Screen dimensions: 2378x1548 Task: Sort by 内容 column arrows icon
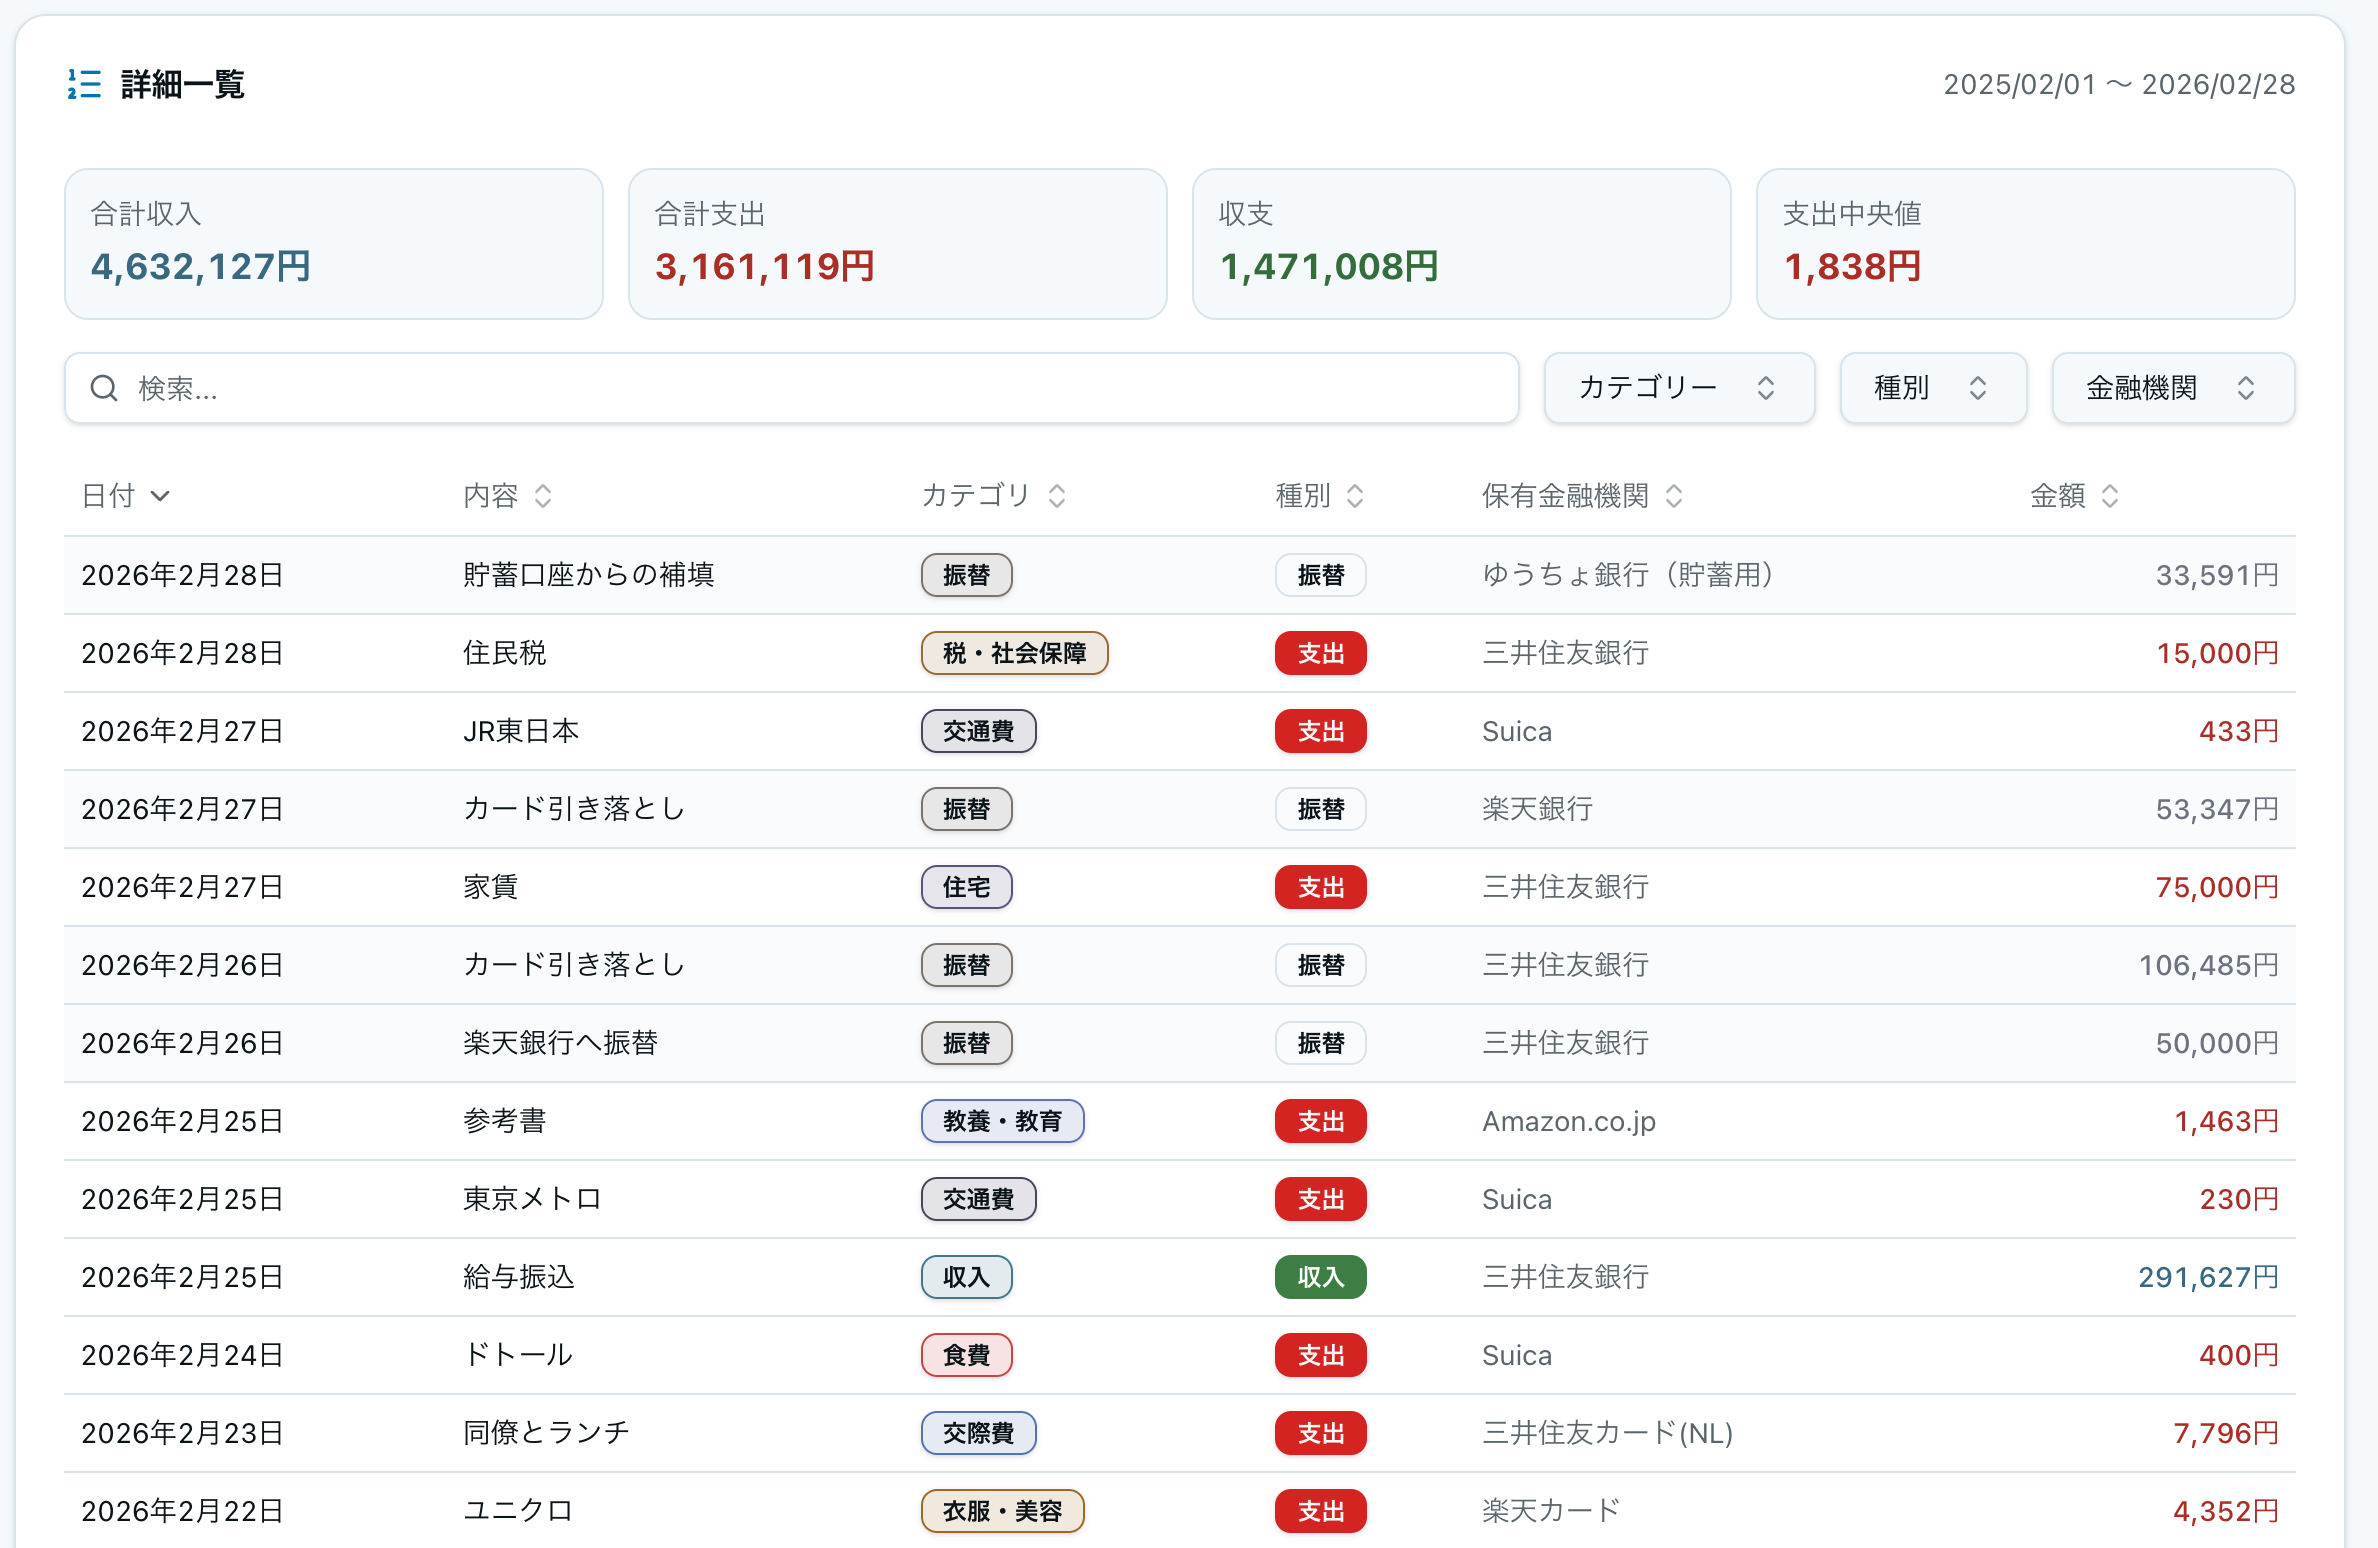pos(543,496)
